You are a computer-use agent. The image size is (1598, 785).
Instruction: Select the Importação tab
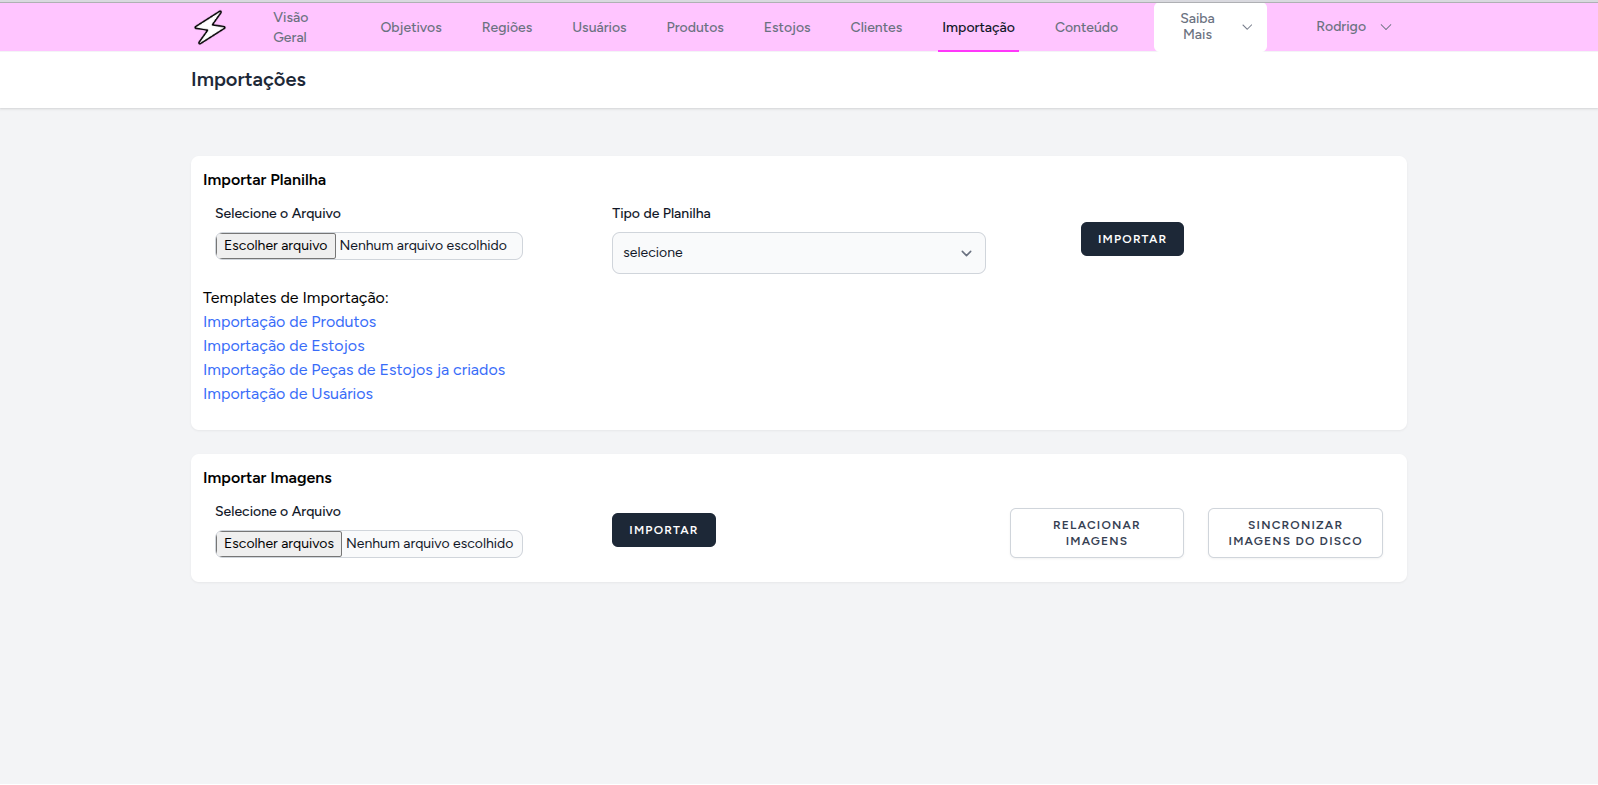pyautogui.click(x=978, y=27)
